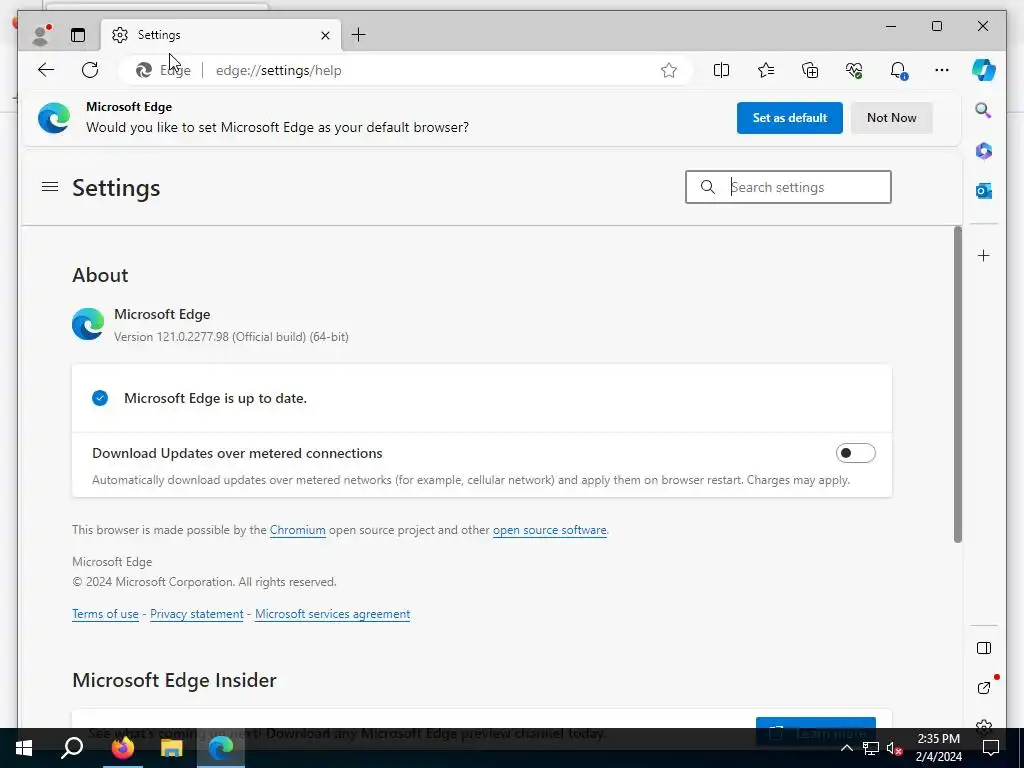Open Windows notification center icon
The image size is (1024, 768).
pos(991,748)
